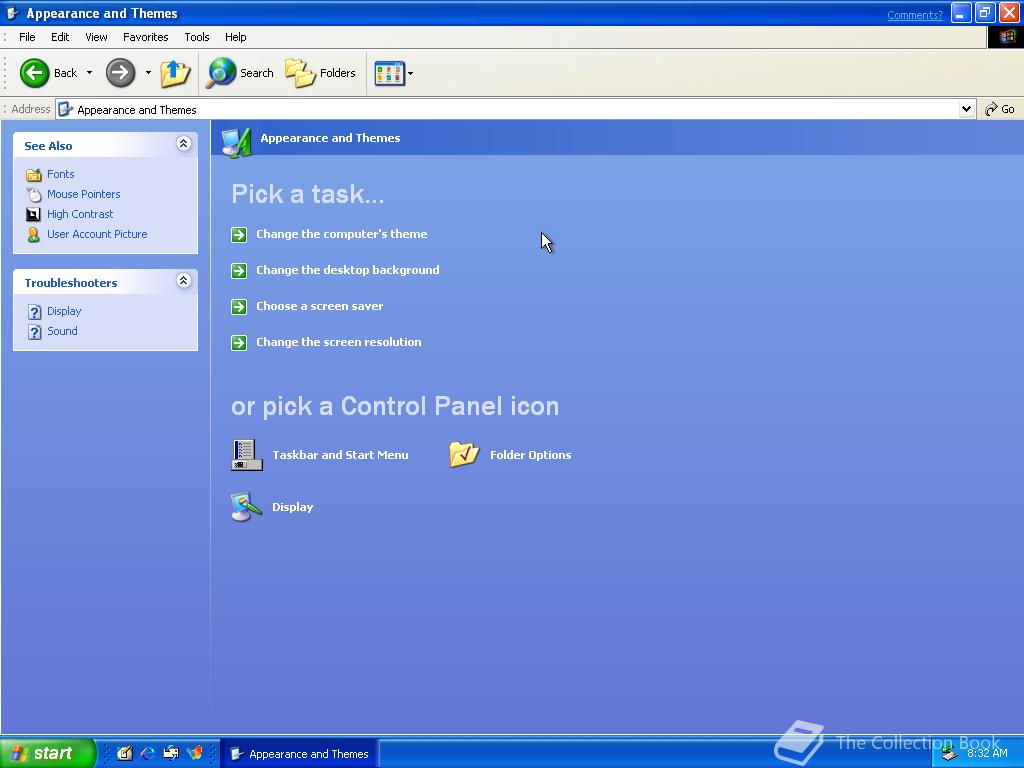Click the taskbar clock showing 8:32 AM
Image resolution: width=1024 pixels, height=768 pixels.
pos(987,754)
